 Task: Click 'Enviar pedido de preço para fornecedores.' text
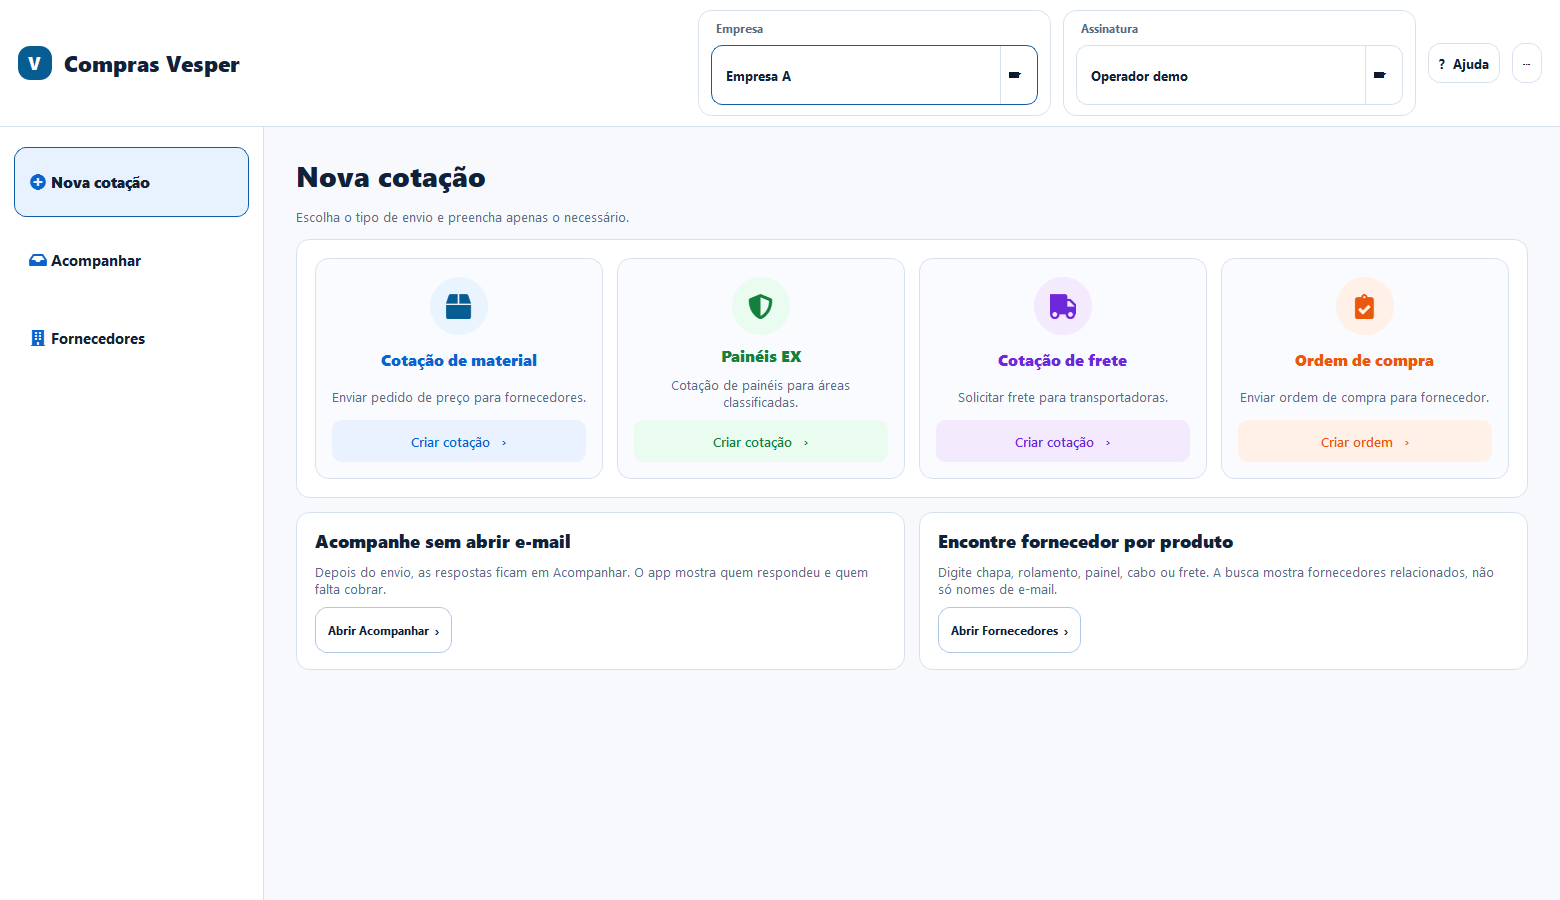click(x=459, y=397)
